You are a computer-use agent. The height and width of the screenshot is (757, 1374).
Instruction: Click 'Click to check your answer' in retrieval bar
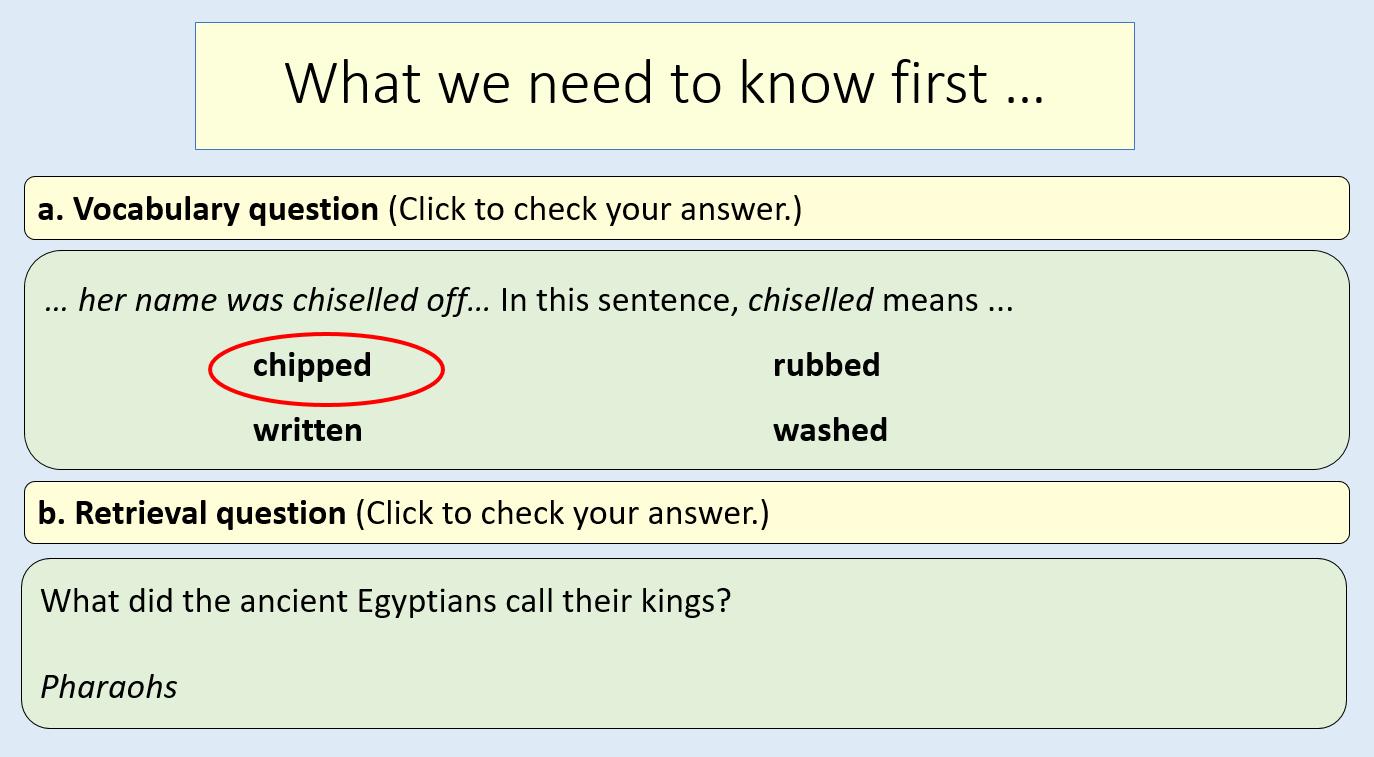pos(562,513)
